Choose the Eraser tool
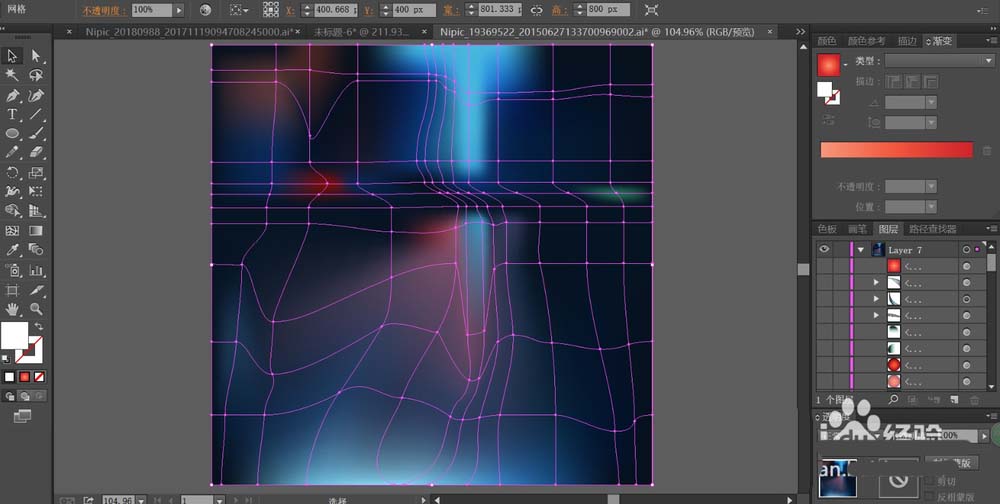The width and height of the screenshot is (1000, 504). click(36, 152)
